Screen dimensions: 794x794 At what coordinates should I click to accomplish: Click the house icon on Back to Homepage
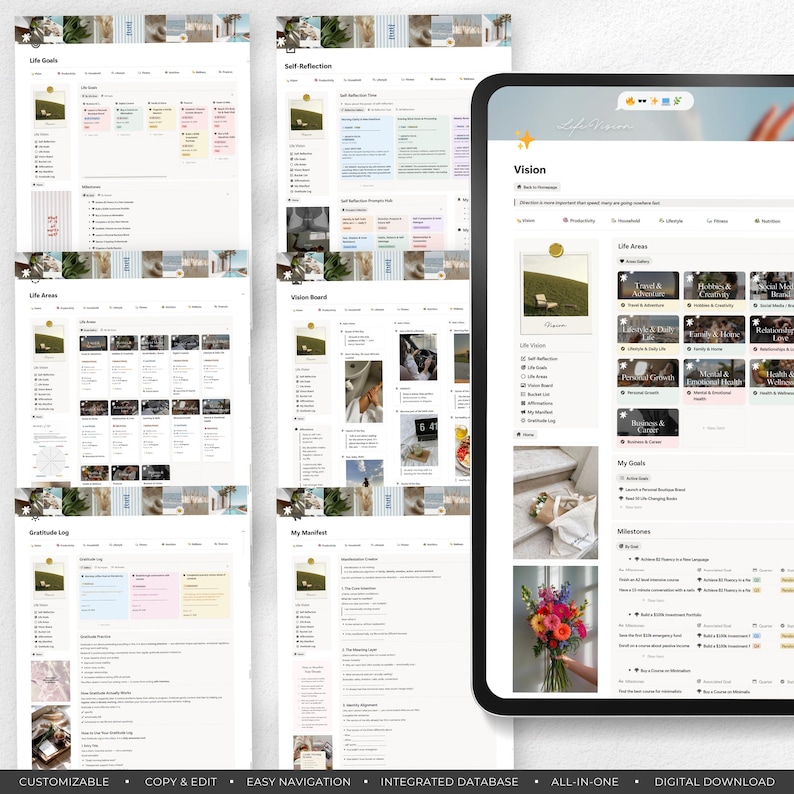coord(519,187)
